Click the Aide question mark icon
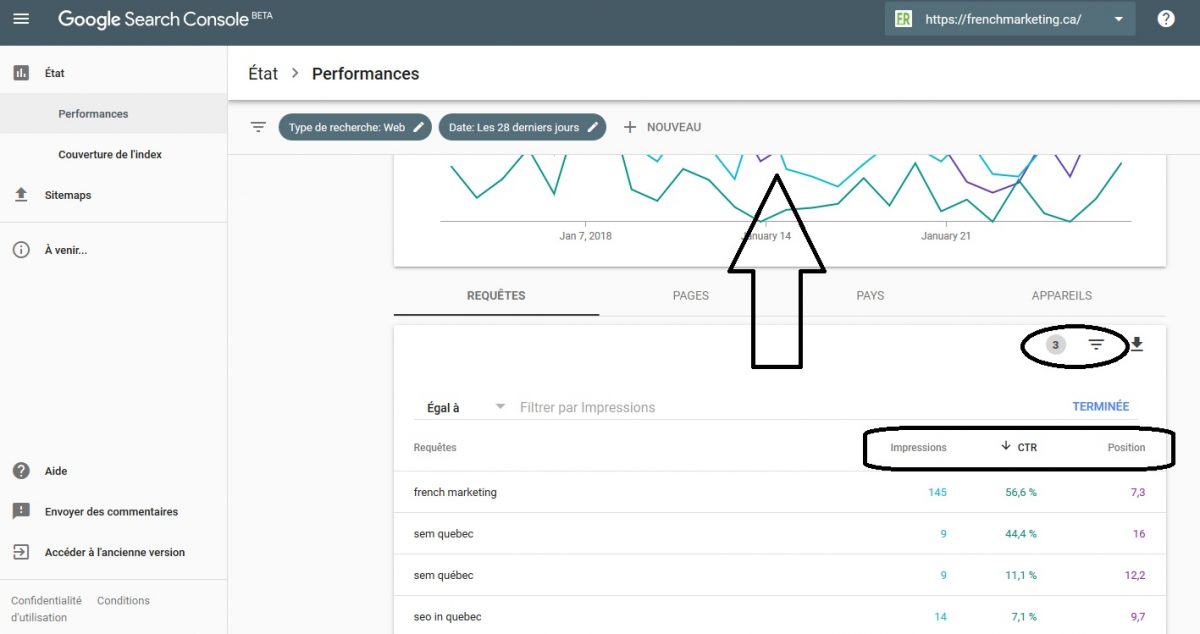 click(x=21, y=471)
